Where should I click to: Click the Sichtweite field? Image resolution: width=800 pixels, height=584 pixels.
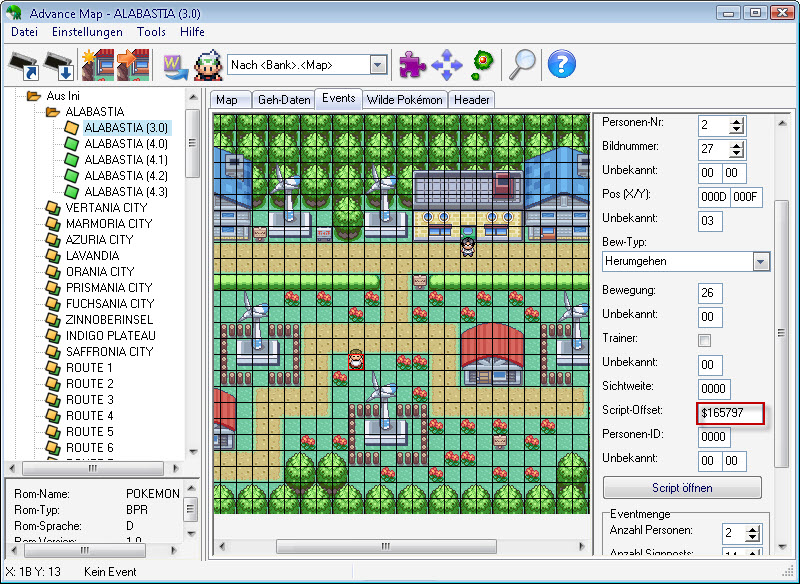coord(714,389)
